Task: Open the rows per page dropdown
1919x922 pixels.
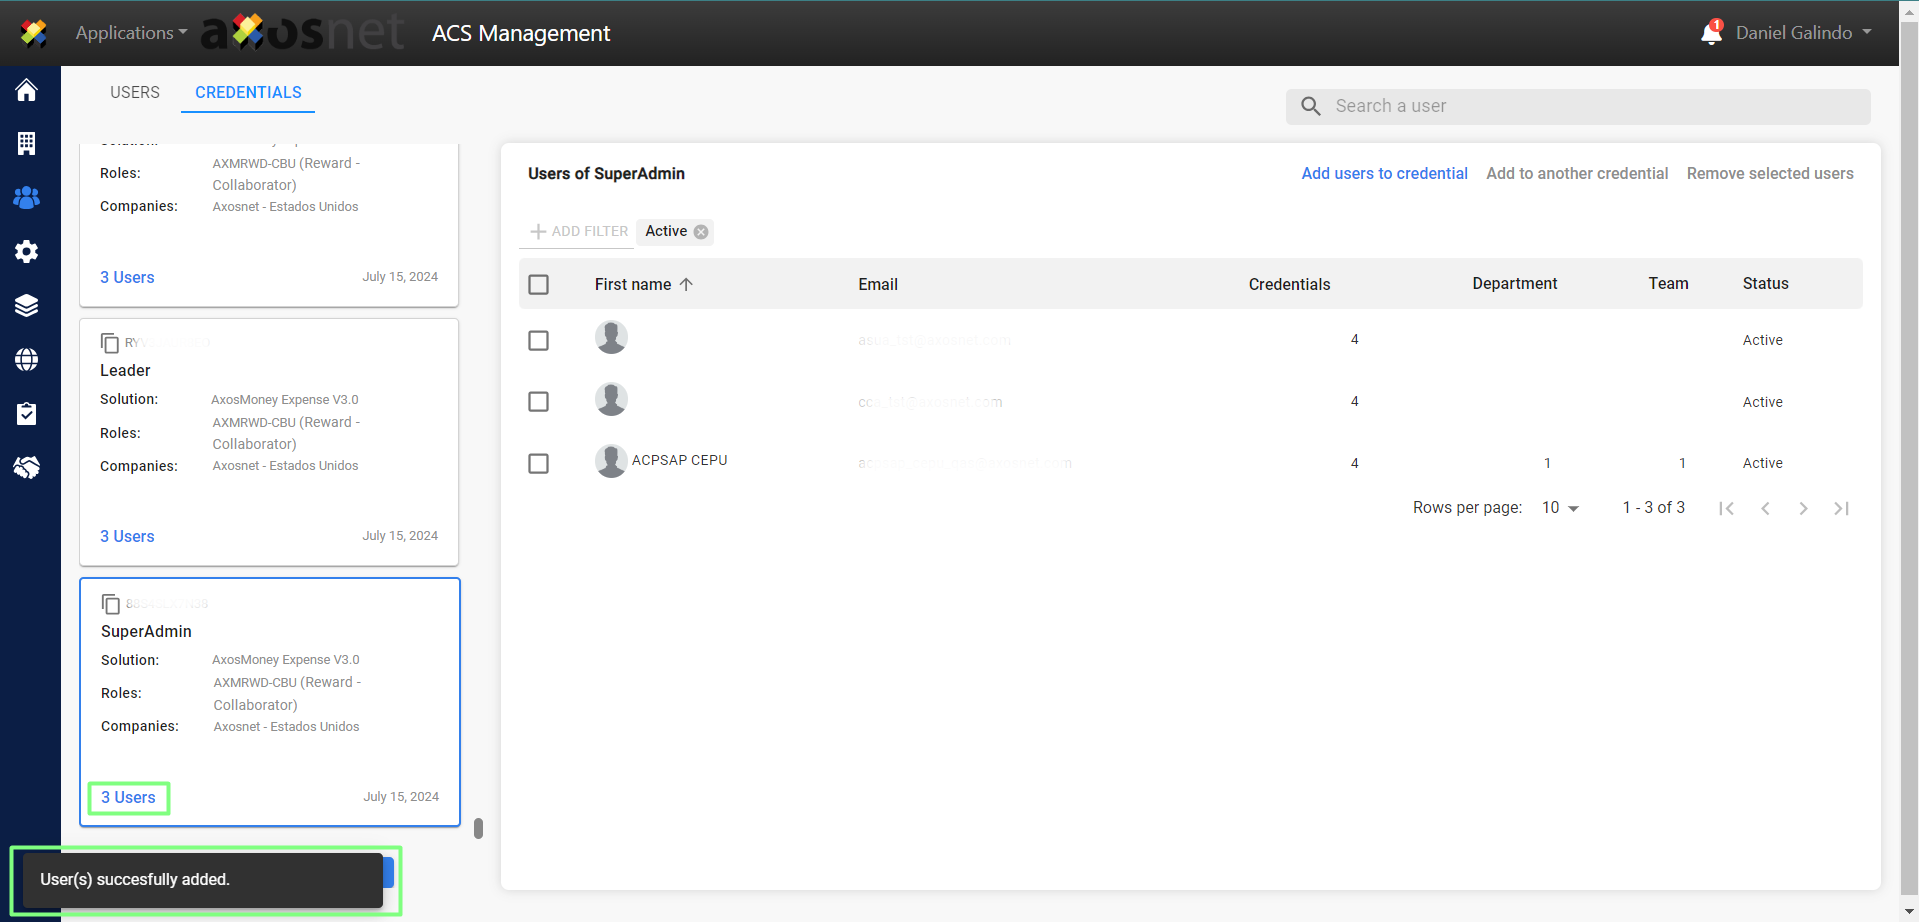Action: 1560,508
